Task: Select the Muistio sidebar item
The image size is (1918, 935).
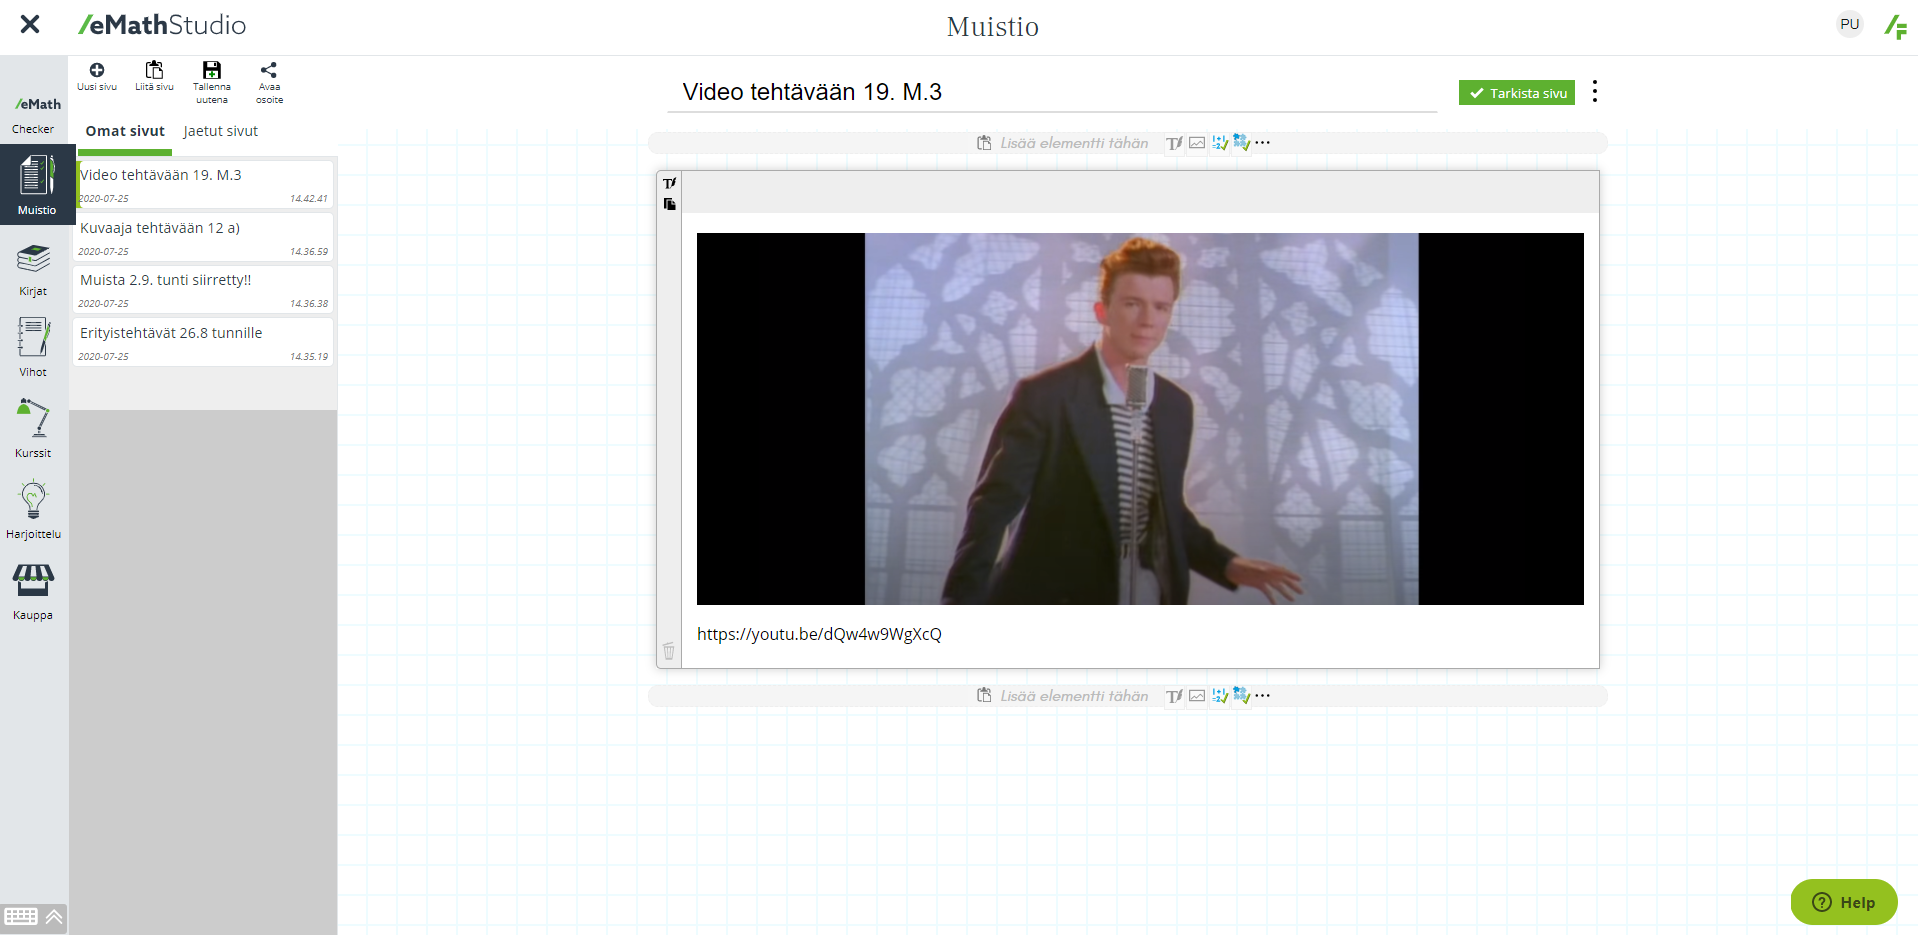Action: click(x=37, y=185)
